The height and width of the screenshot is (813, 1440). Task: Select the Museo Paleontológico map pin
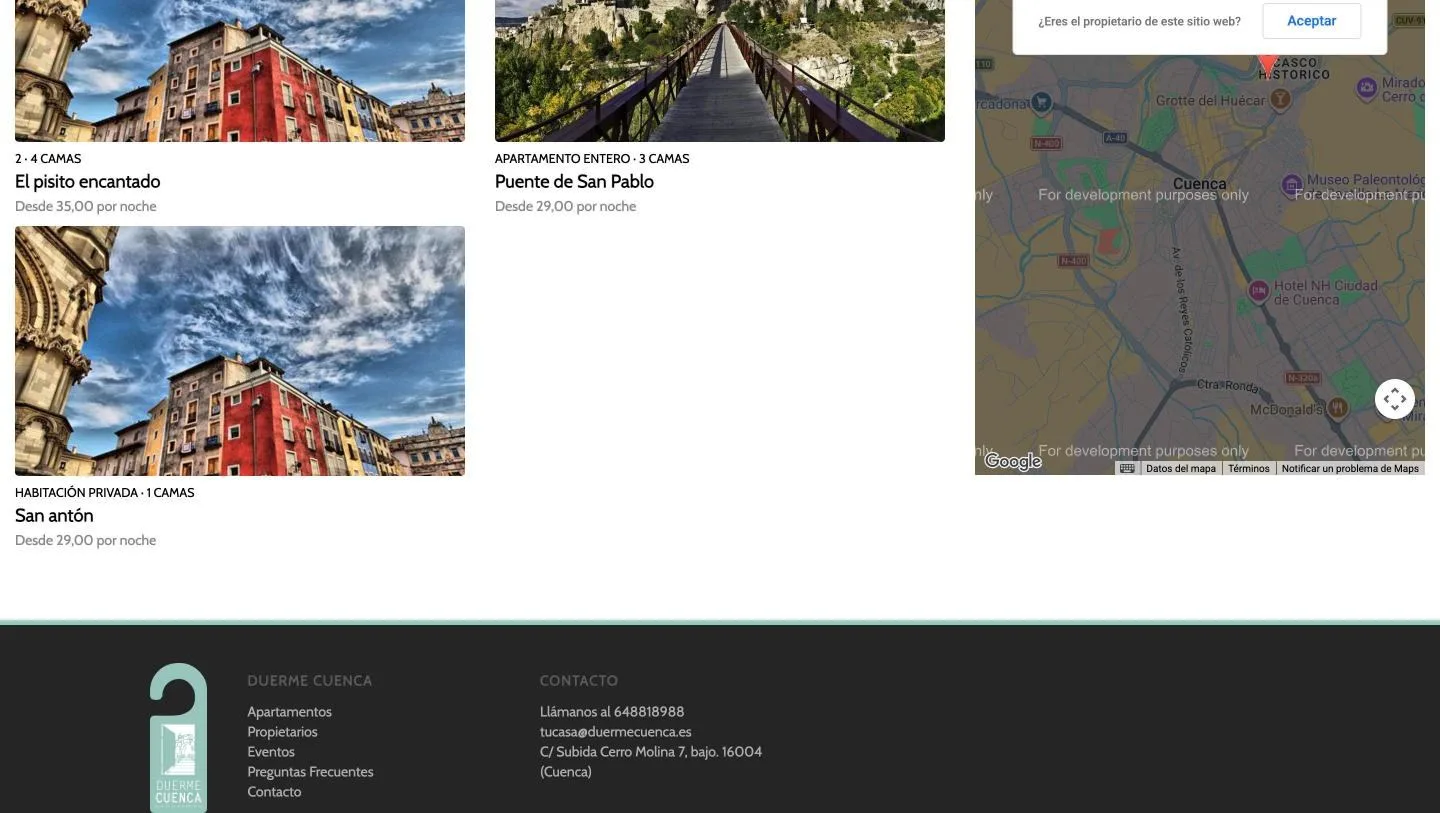pos(1292,185)
